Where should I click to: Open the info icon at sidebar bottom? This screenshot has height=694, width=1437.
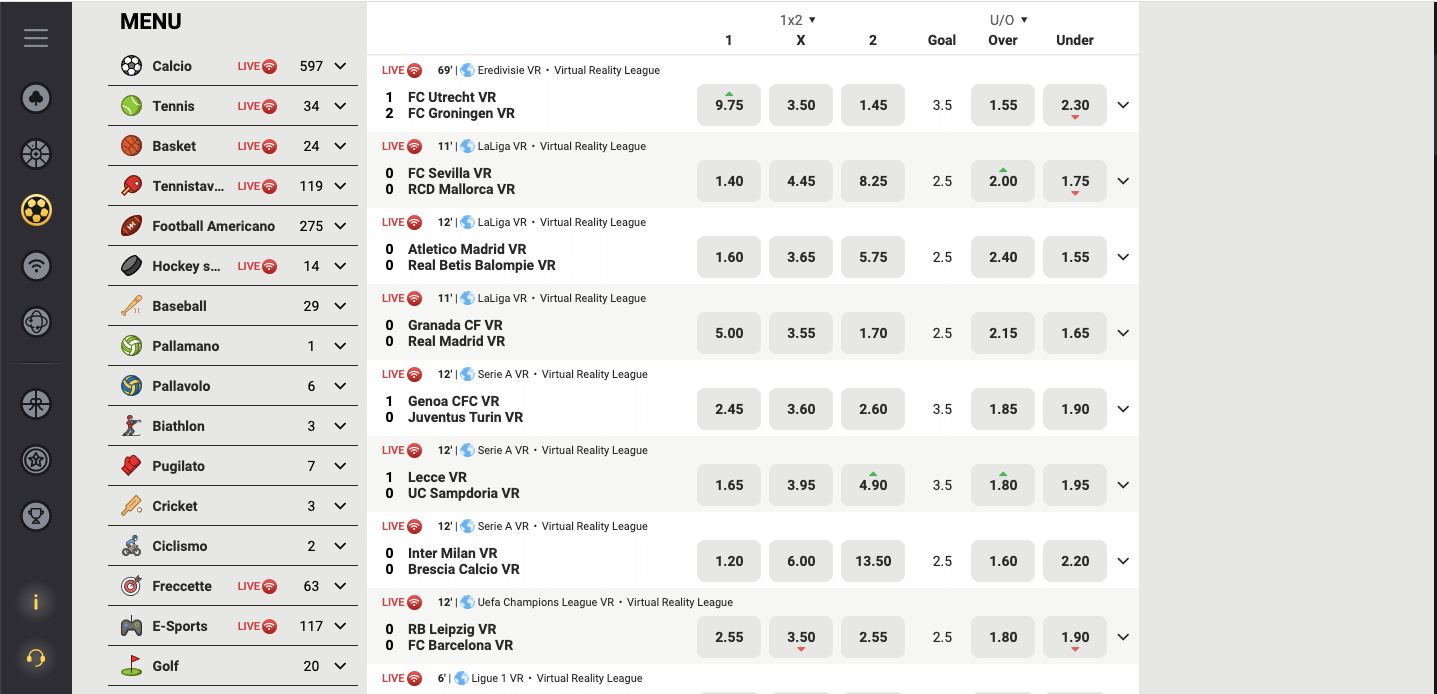tap(36, 603)
